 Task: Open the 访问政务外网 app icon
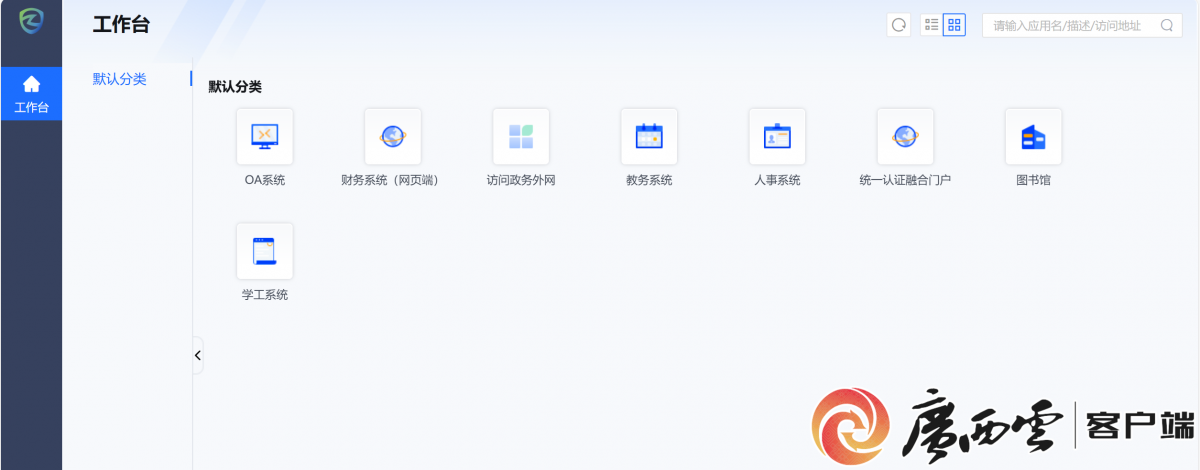click(x=521, y=136)
